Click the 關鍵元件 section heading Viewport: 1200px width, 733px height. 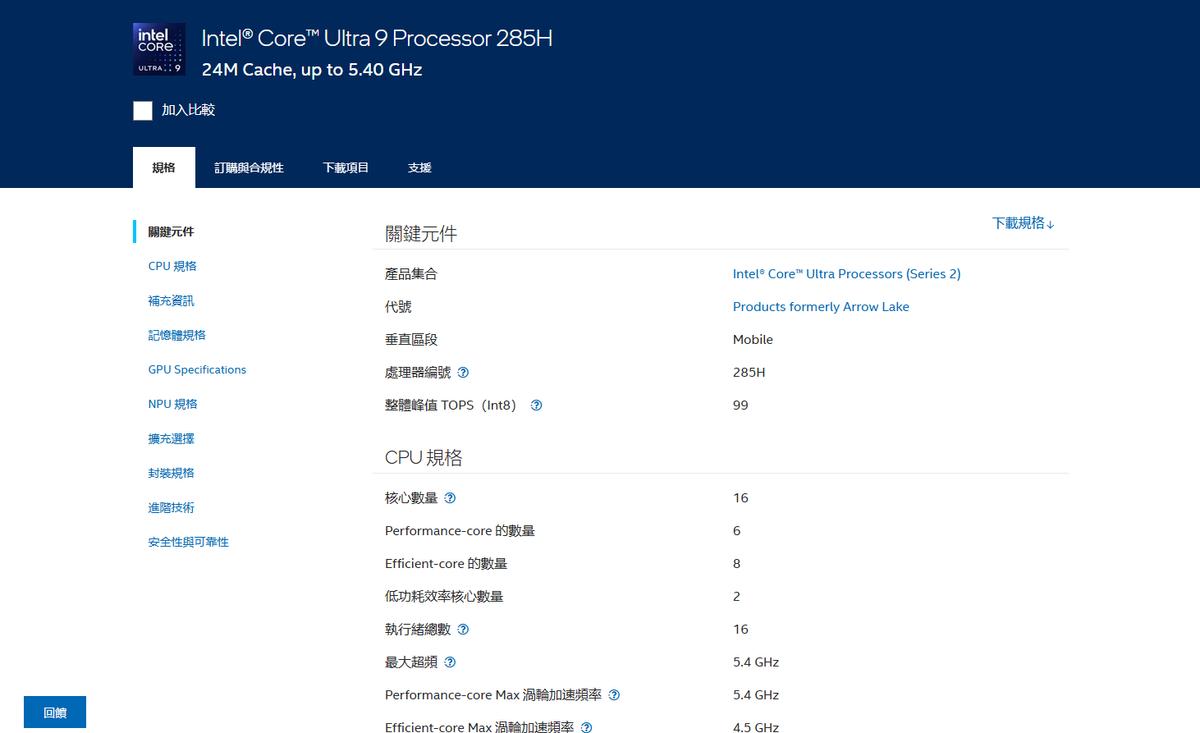coord(421,234)
